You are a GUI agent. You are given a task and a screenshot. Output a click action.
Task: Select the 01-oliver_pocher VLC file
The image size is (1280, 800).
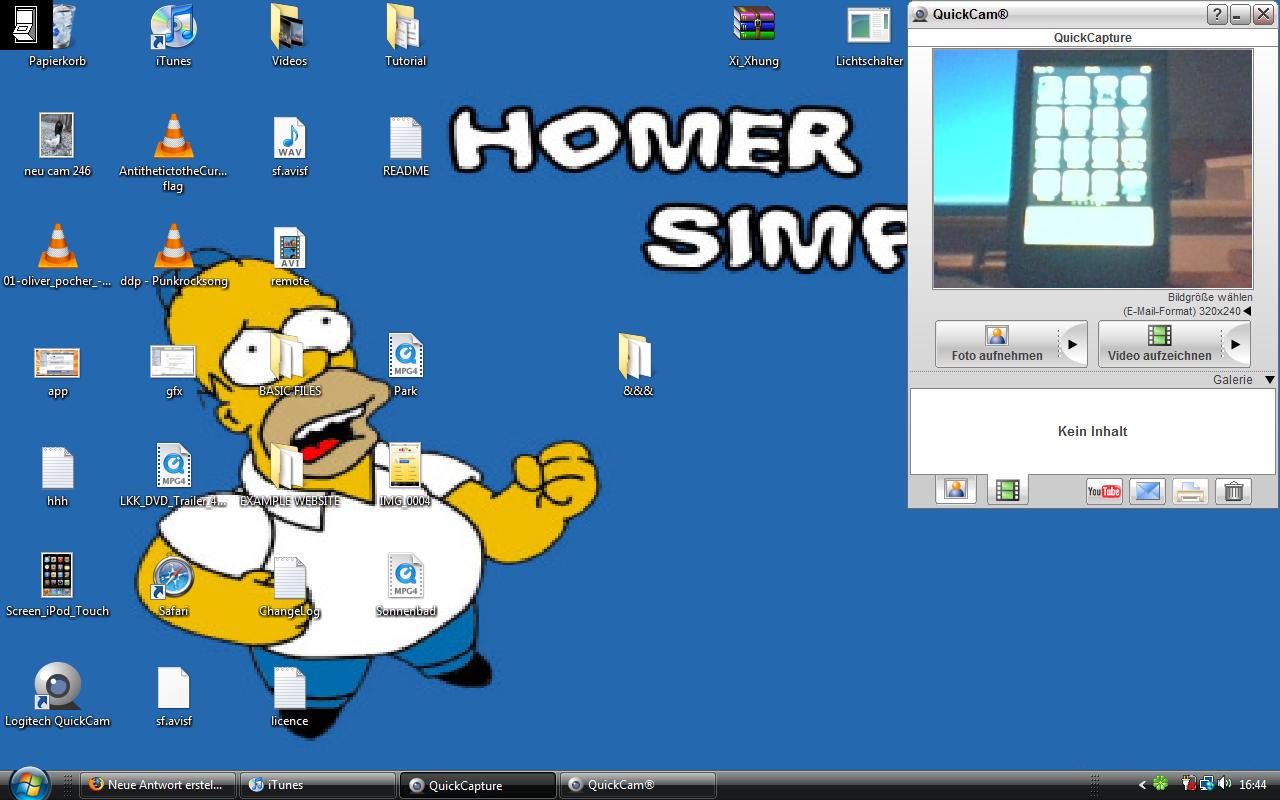click(x=57, y=255)
